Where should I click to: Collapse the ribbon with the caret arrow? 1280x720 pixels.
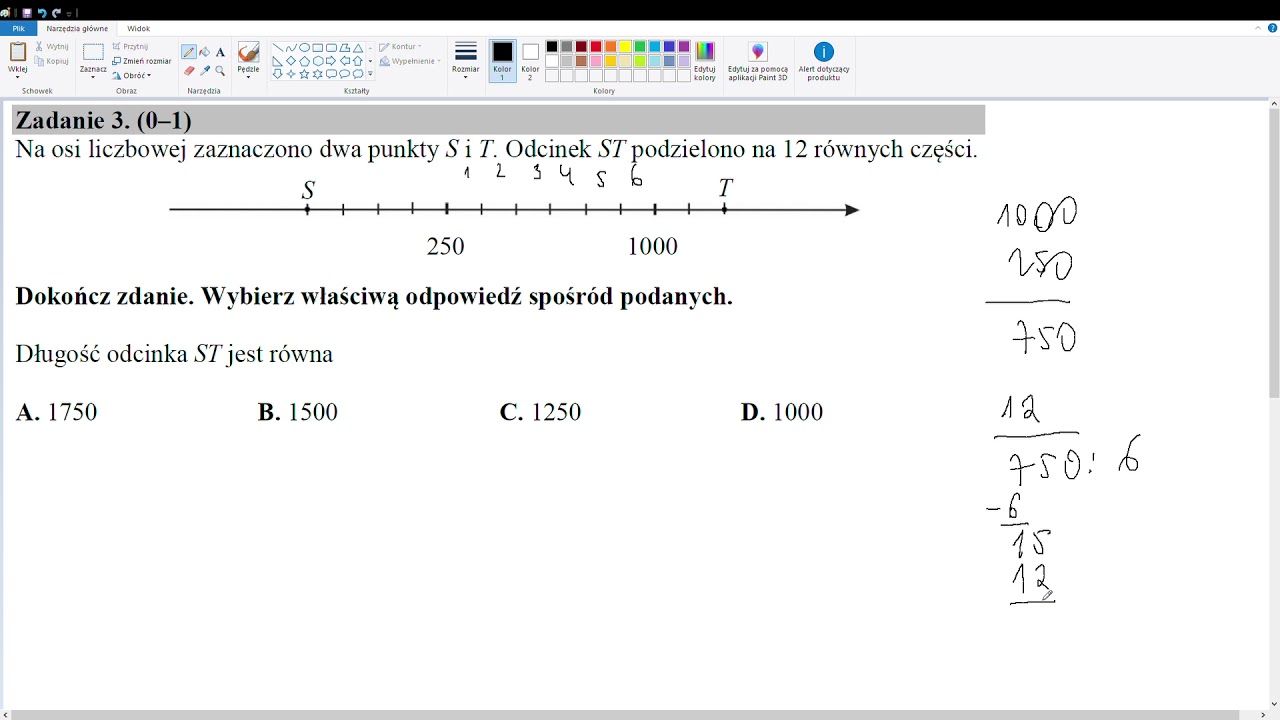coord(1258,28)
